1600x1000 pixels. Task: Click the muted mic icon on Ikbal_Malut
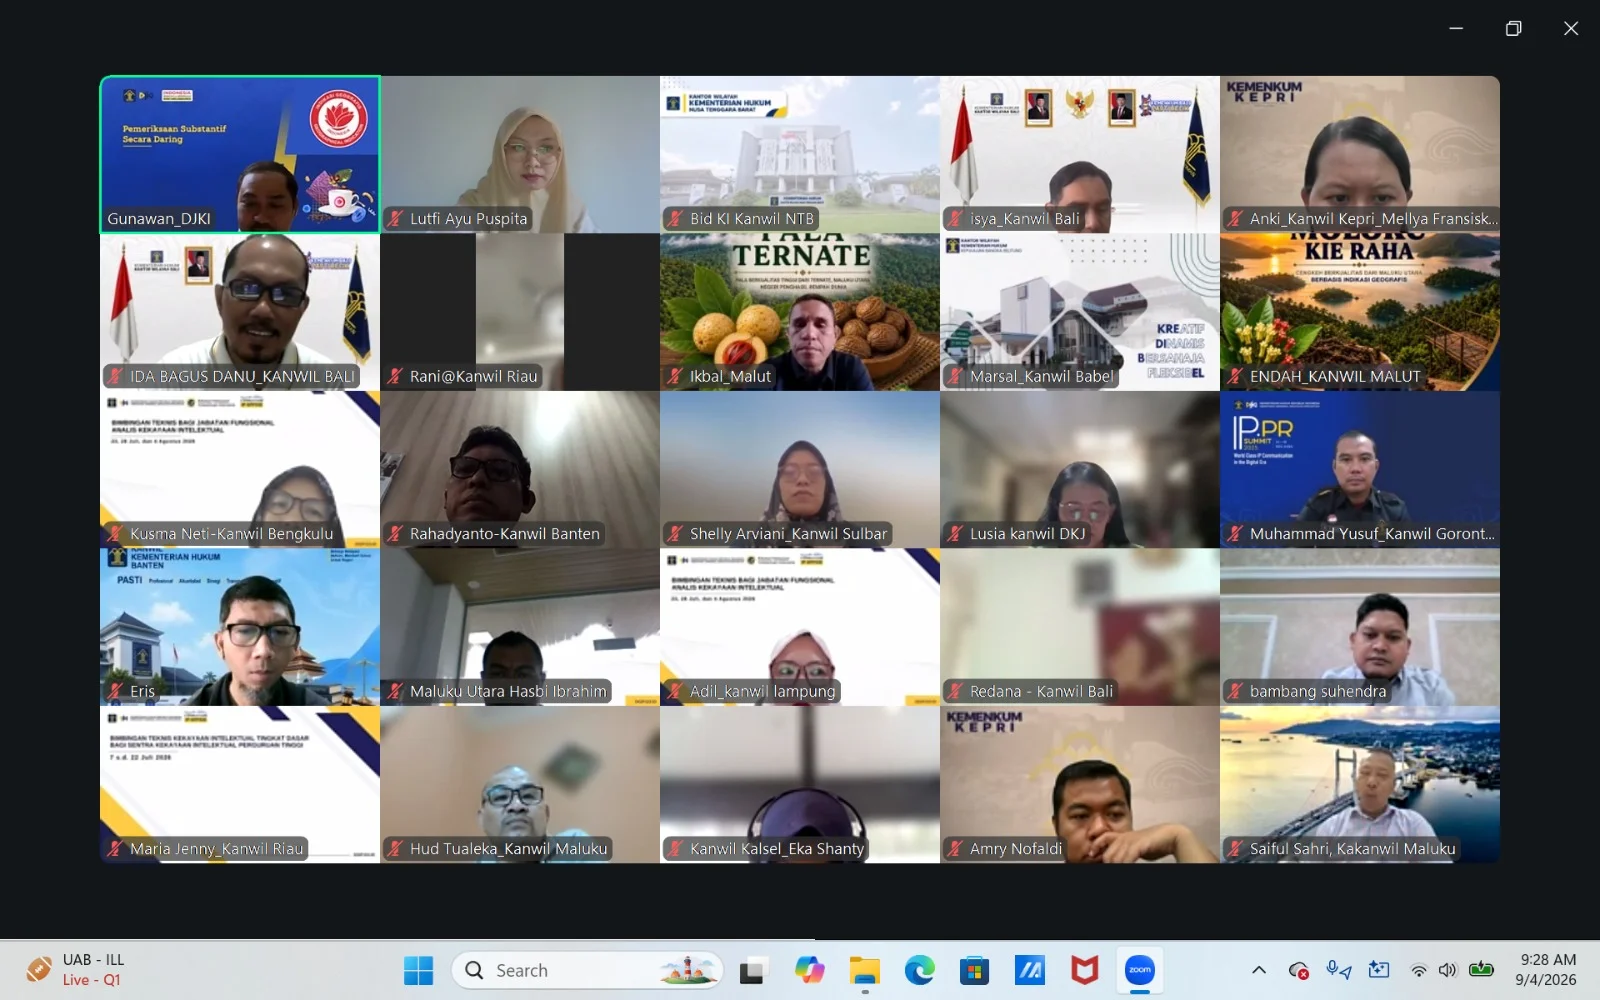click(x=676, y=377)
